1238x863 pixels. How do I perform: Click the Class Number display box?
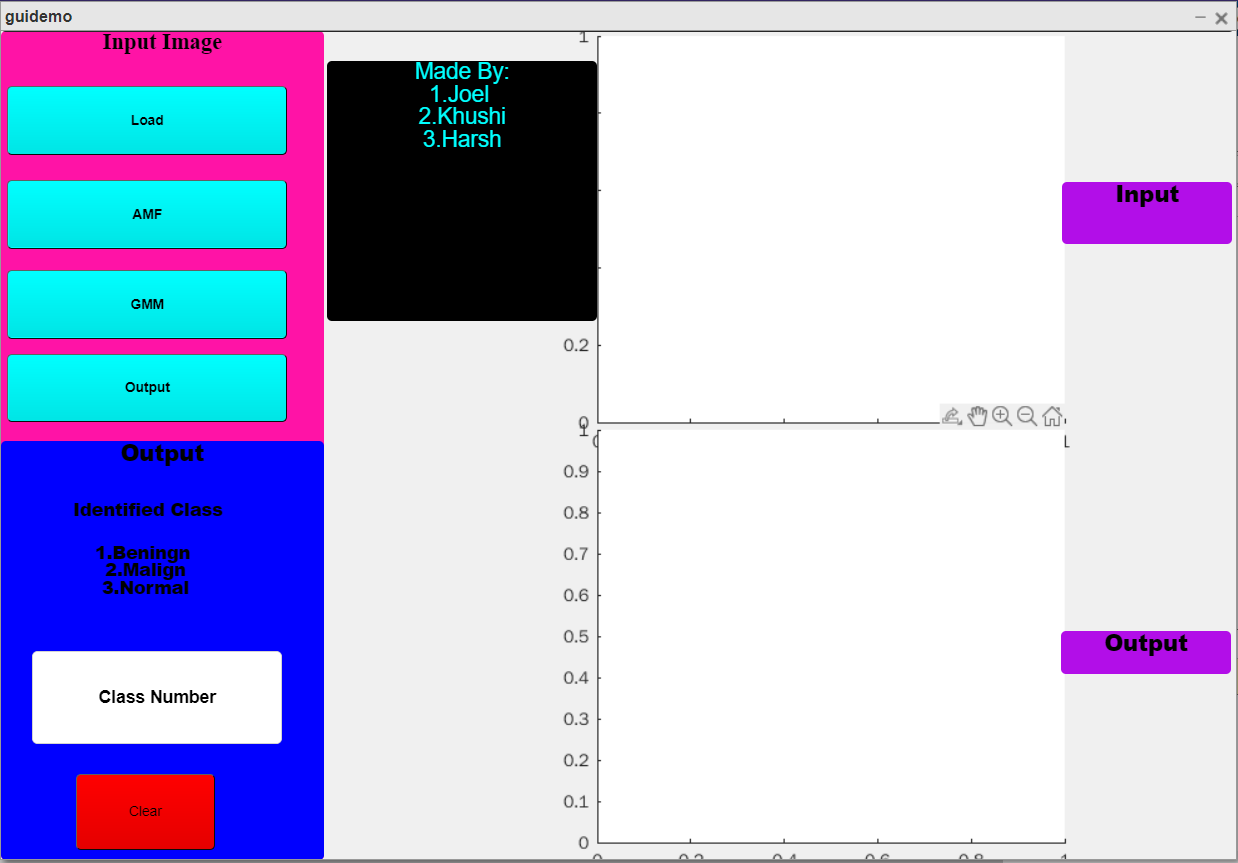point(156,697)
